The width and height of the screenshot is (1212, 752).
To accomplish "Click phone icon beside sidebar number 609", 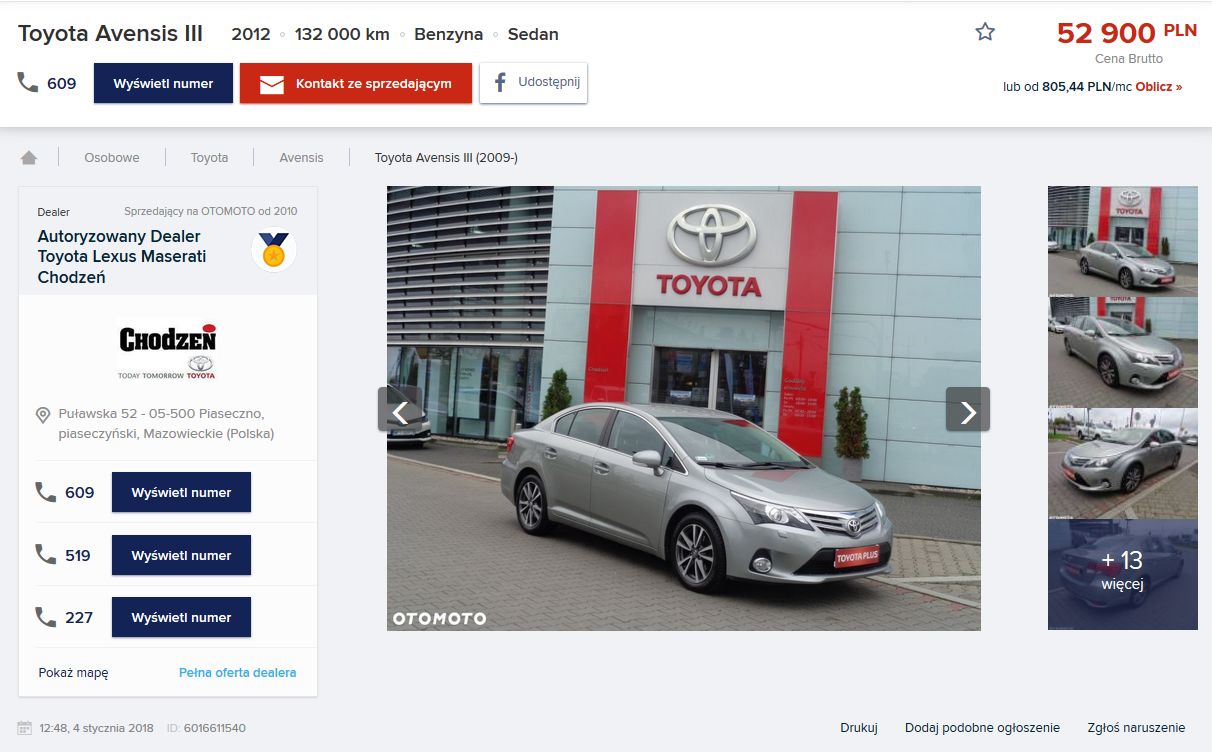I will [x=46, y=492].
